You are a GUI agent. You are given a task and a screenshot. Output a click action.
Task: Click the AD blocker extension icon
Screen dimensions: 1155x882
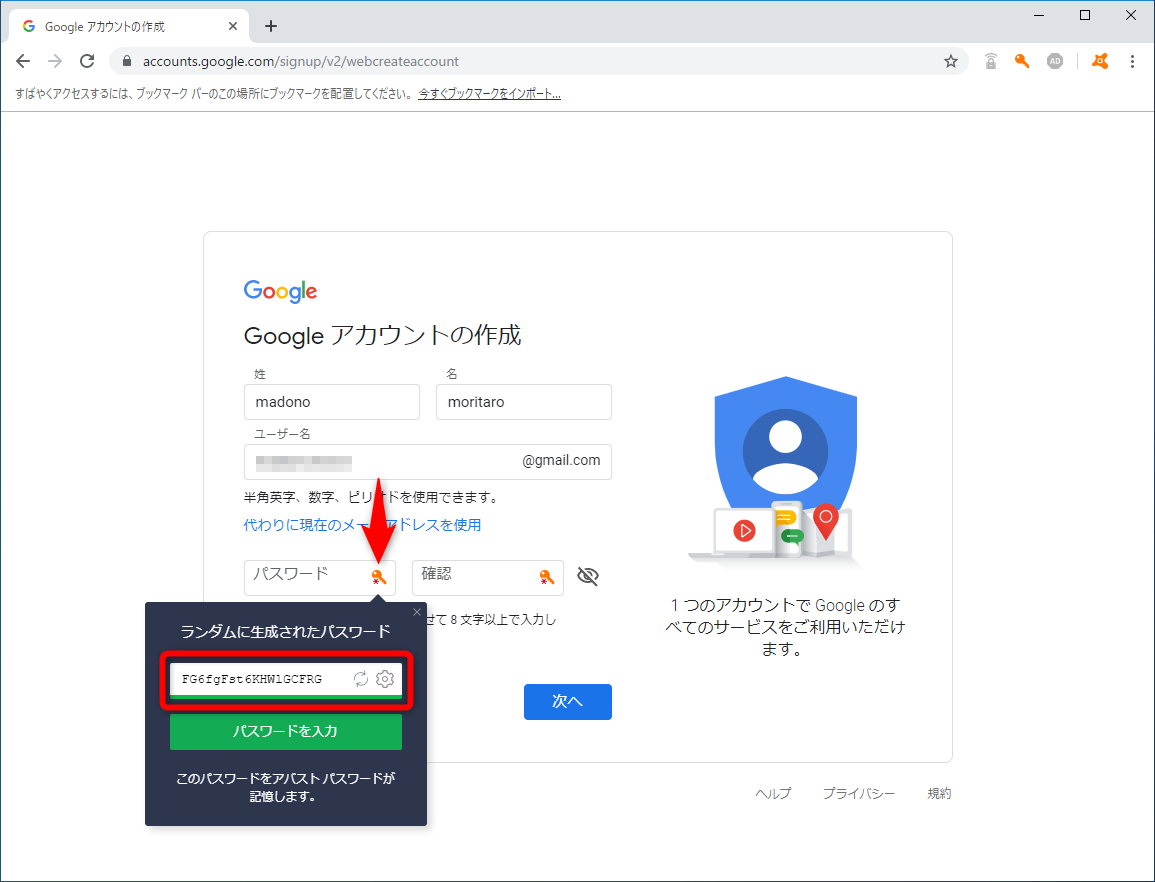point(1055,61)
